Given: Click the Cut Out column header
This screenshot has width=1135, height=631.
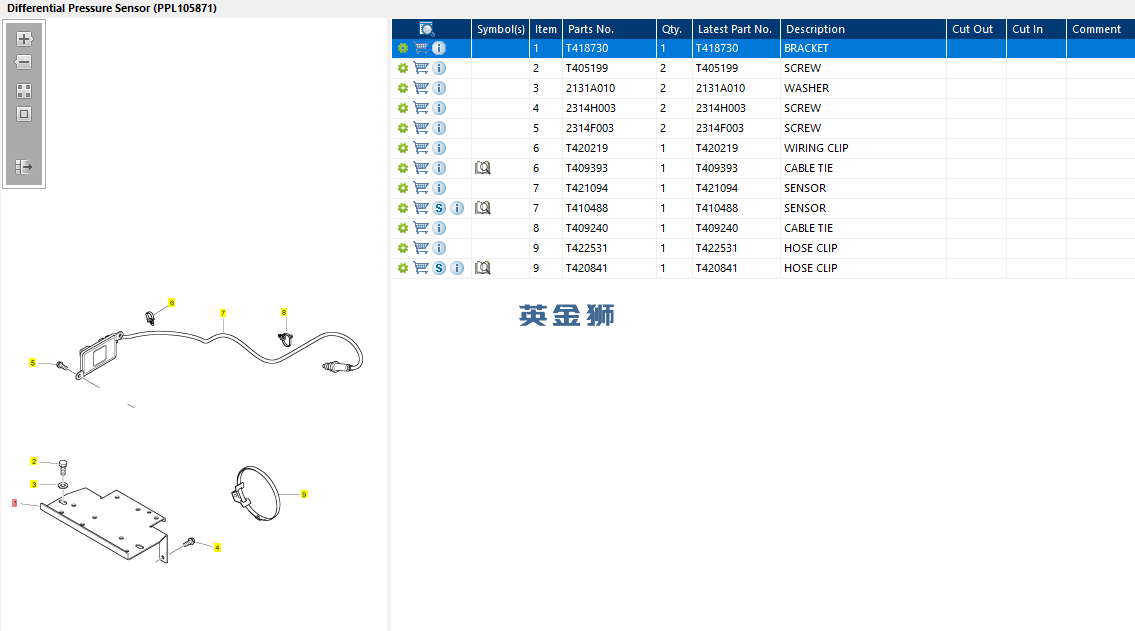Looking at the screenshot, I should [976, 29].
